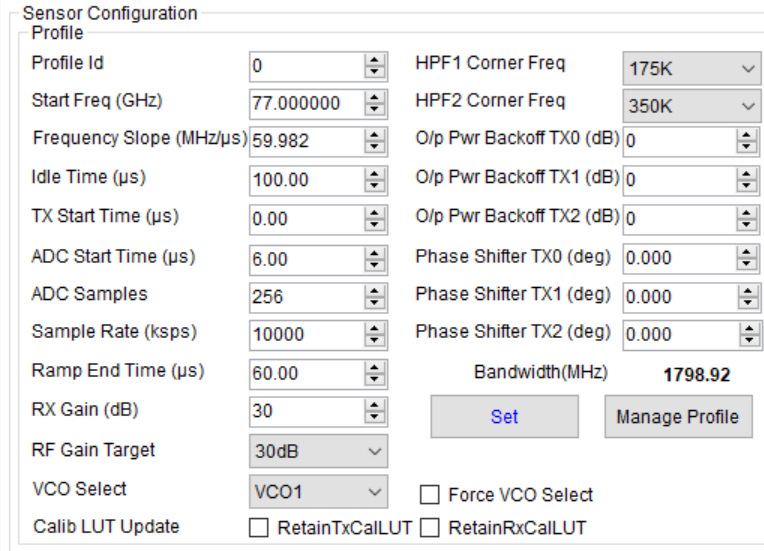The width and height of the screenshot is (764, 551).
Task: Focus the ADC Start Time field
Action: tap(307, 259)
